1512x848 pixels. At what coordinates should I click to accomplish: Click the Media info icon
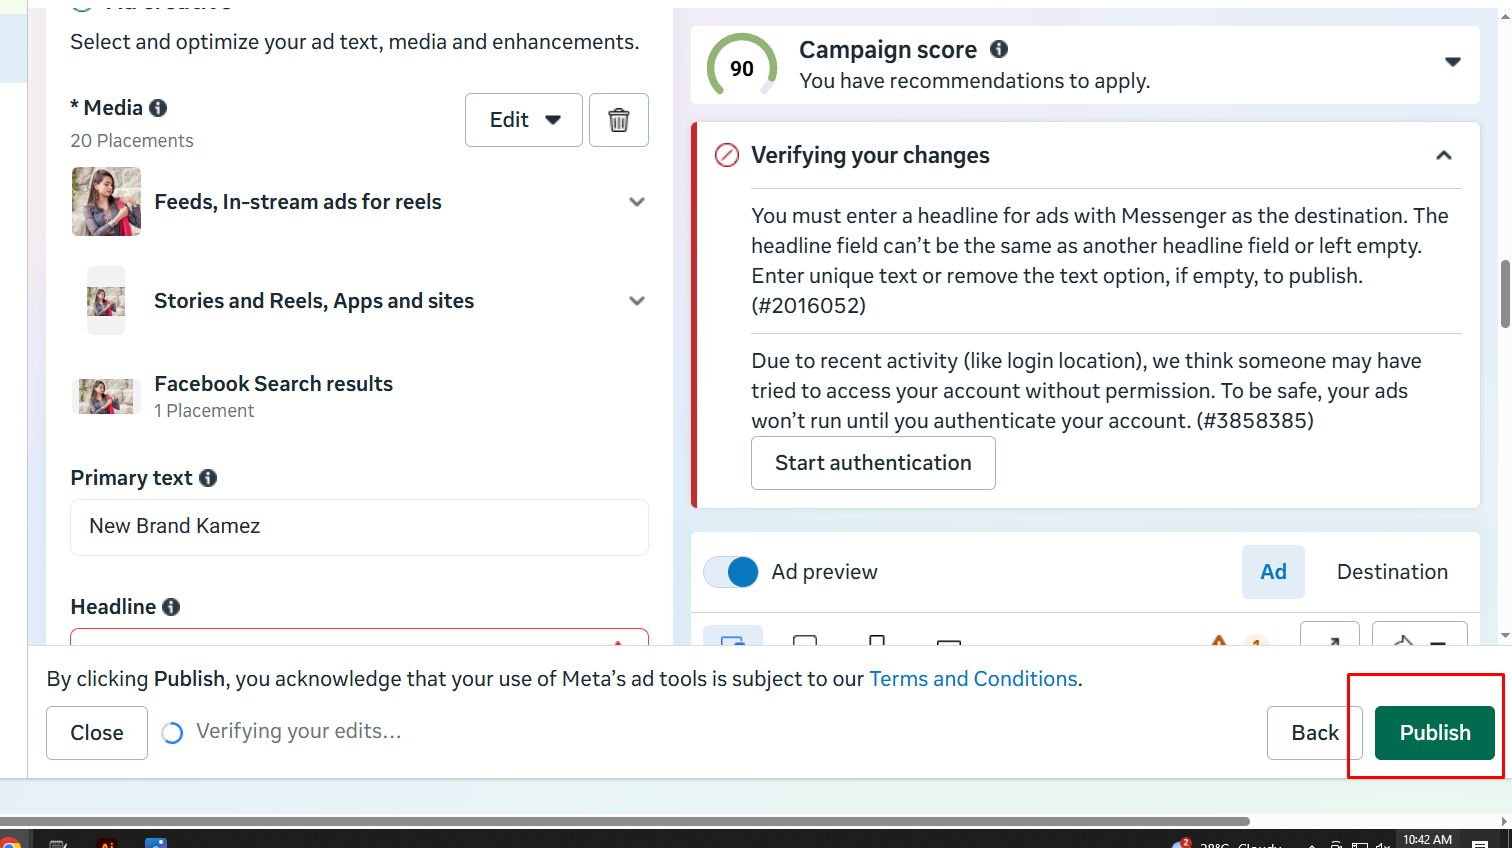(158, 108)
